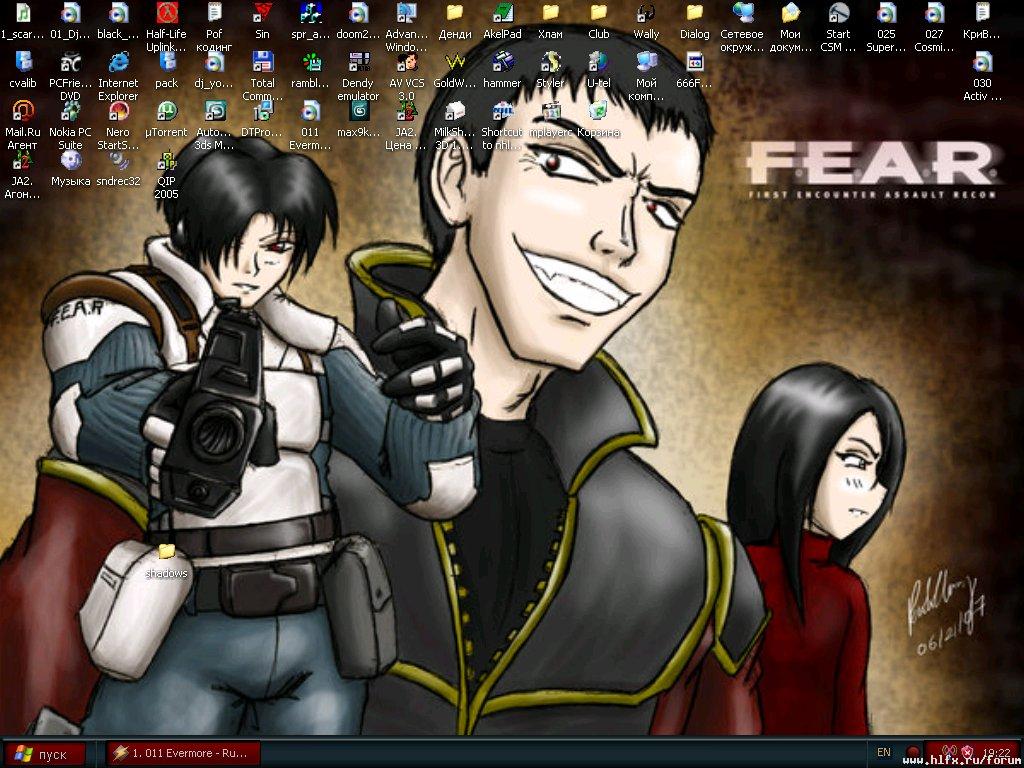Select the QIP 2005 messenger icon
Image resolution: width=1024 pixels, height=768 pixels.
tap(166, 160)
